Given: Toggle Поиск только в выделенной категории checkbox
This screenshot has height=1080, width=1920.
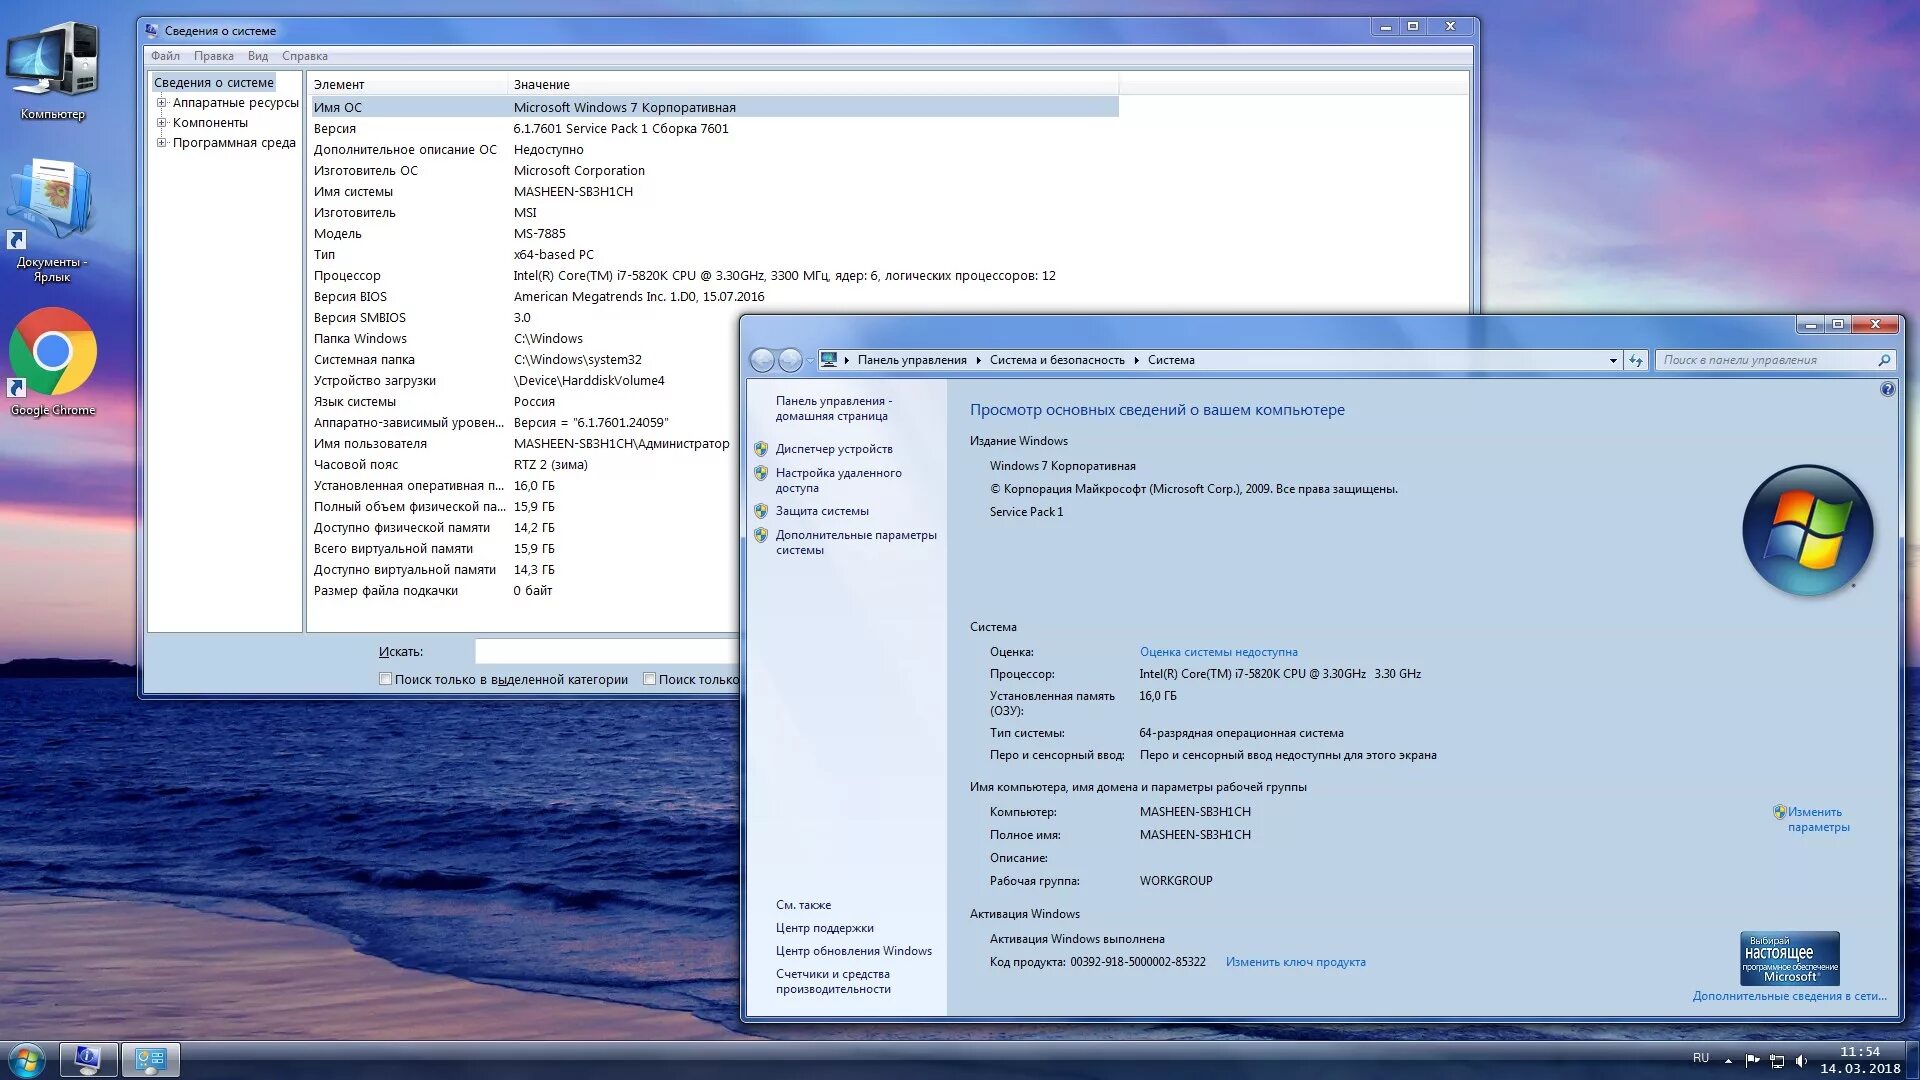Looking at the screenshot, I should [x=386, y=678].
